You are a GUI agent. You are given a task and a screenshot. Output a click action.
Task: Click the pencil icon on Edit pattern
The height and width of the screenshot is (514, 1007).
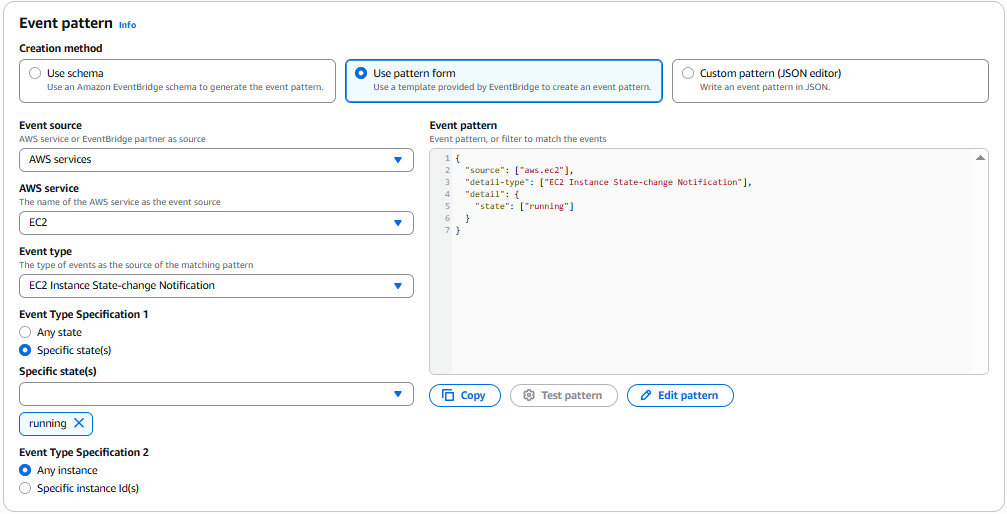click(646, 395)
